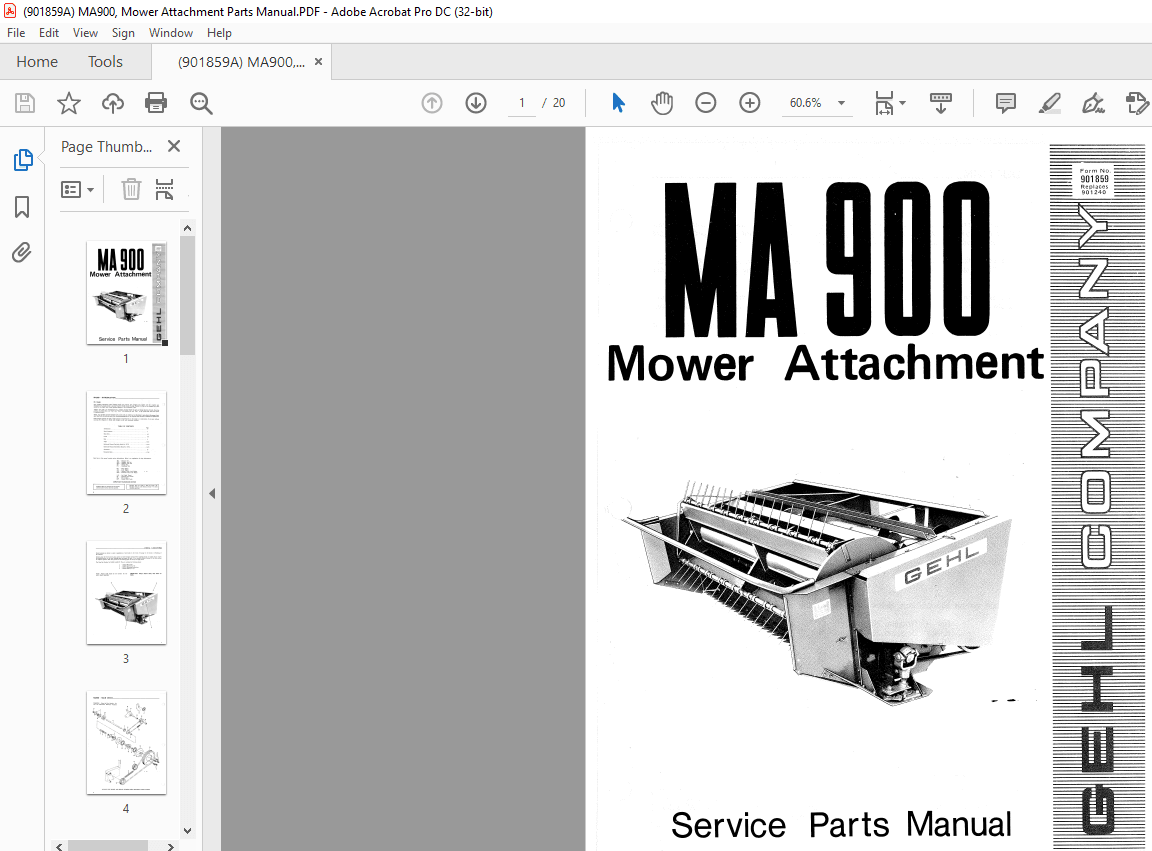The image size is (1152, 851).
Task: Select the pointer Selection tool
Action: click(x=619, y=103)
